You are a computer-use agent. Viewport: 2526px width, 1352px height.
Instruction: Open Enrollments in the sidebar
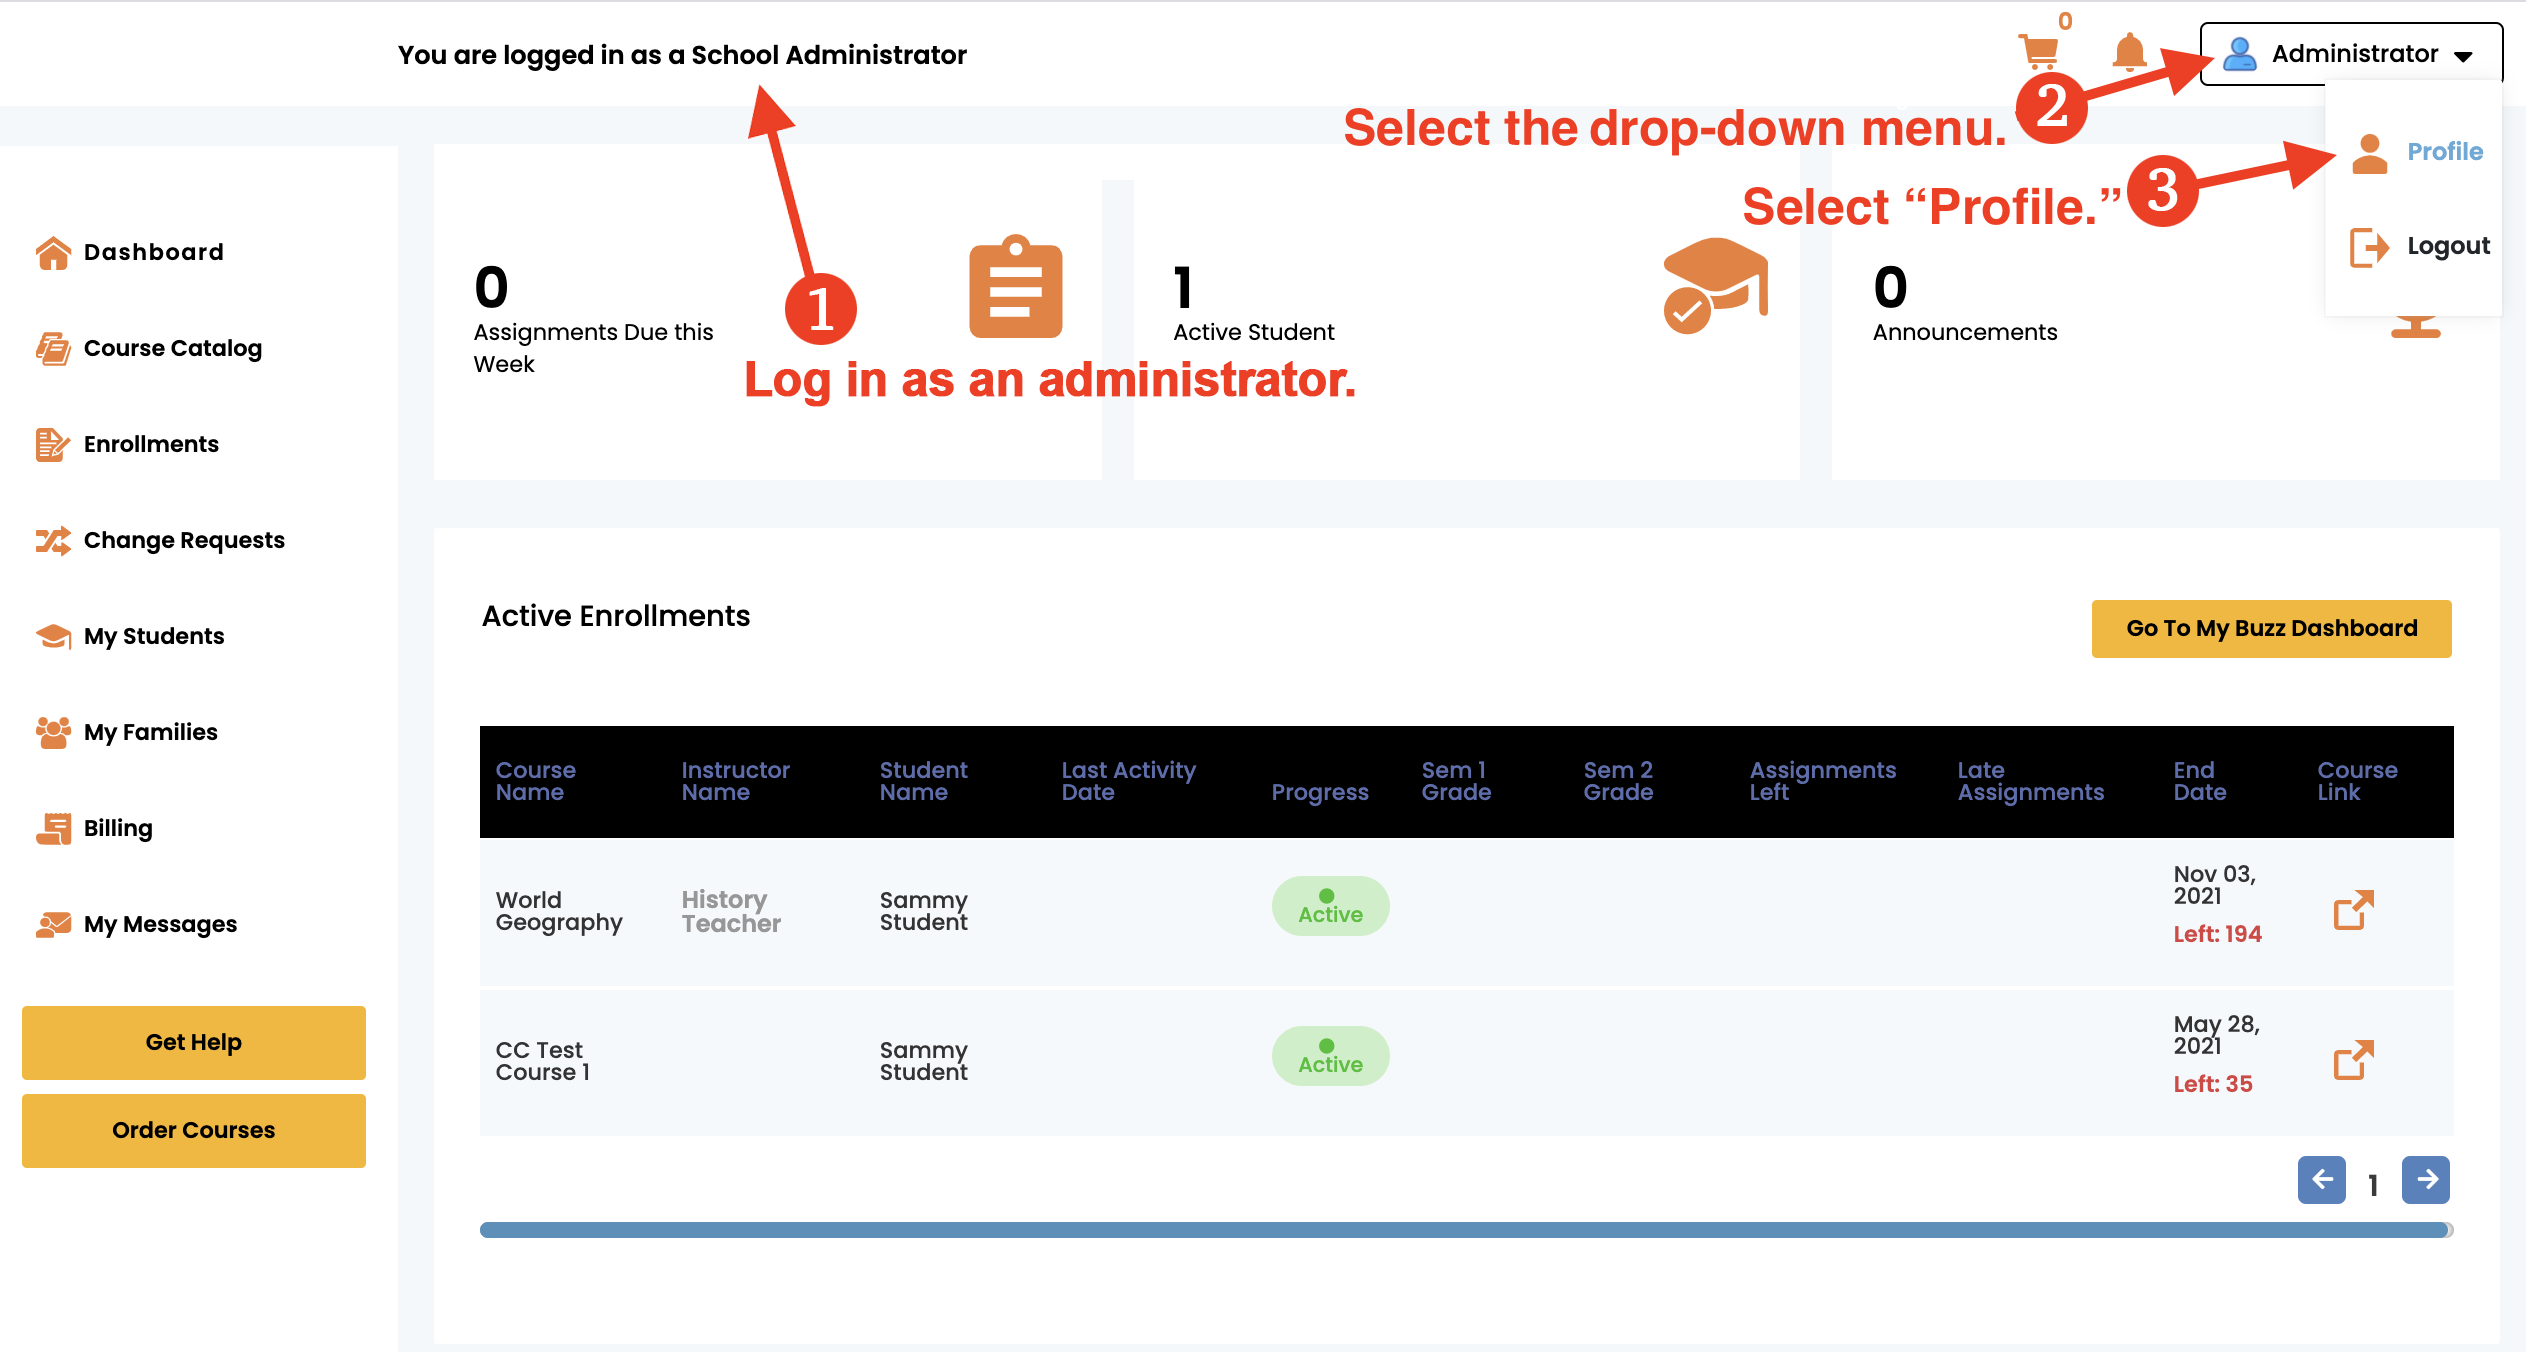[x=150, y=445]
